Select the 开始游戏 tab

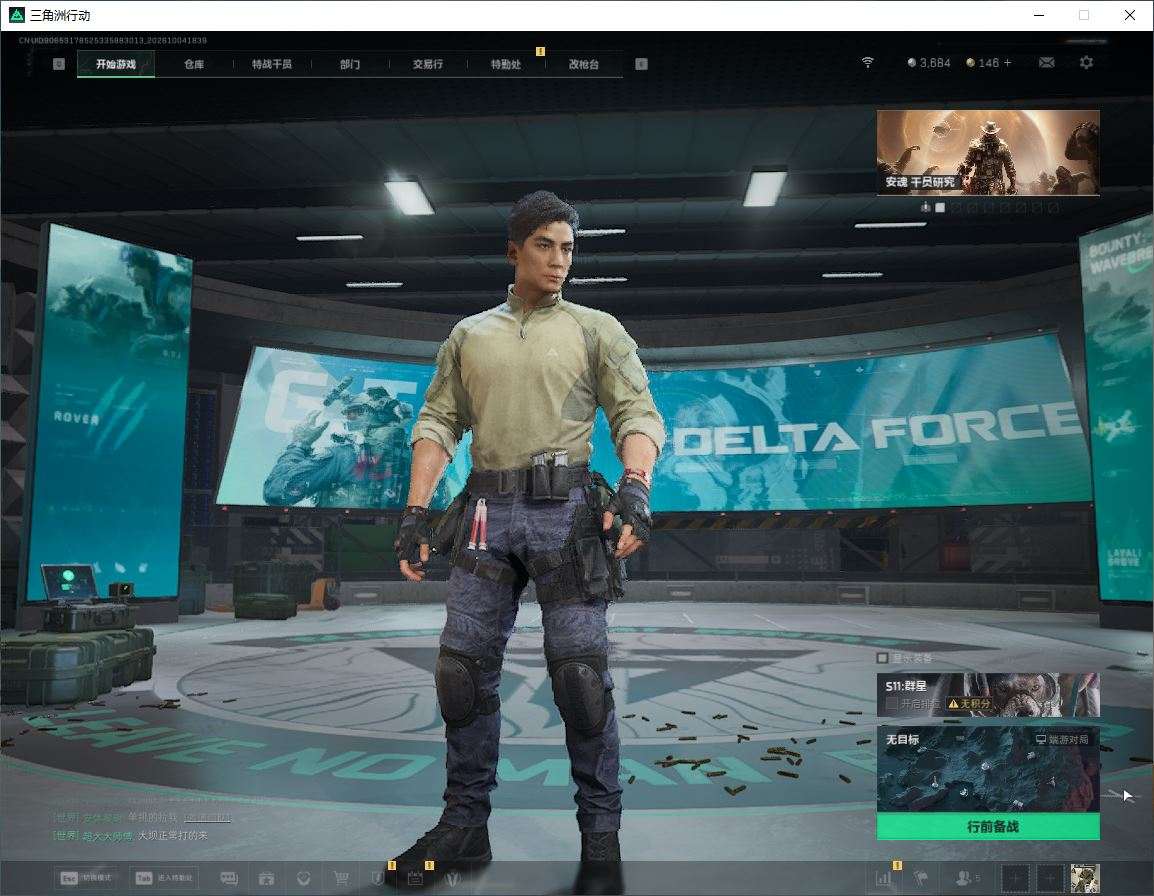click(x=116, y=64)
